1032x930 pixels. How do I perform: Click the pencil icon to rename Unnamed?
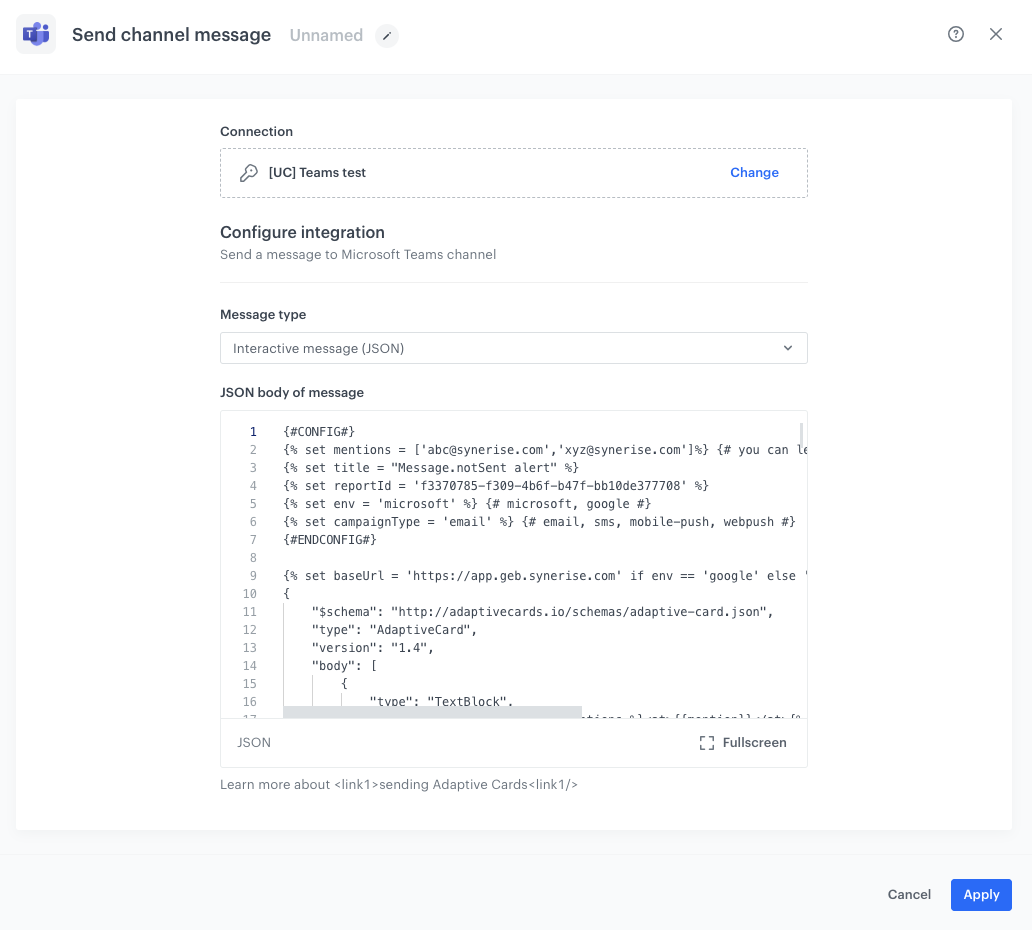[387, 35]
